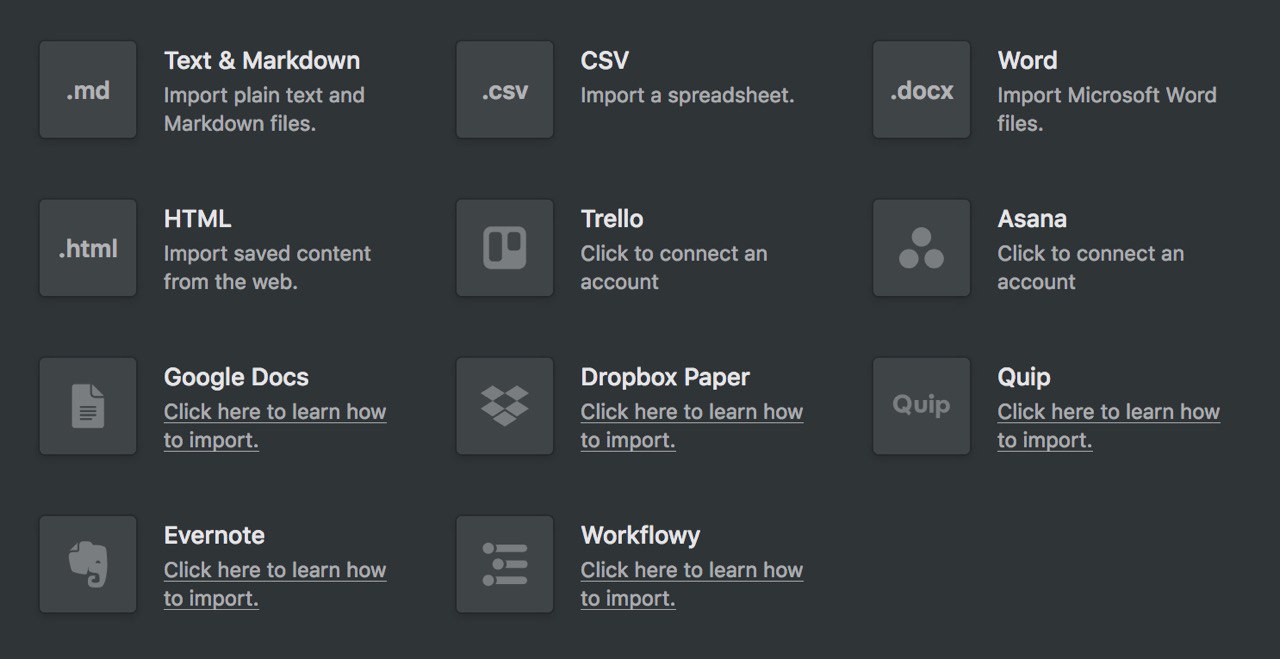Open Workflowy learn how to import link
The height and width of the screenshot is (659, 1280).
[692, 584]
